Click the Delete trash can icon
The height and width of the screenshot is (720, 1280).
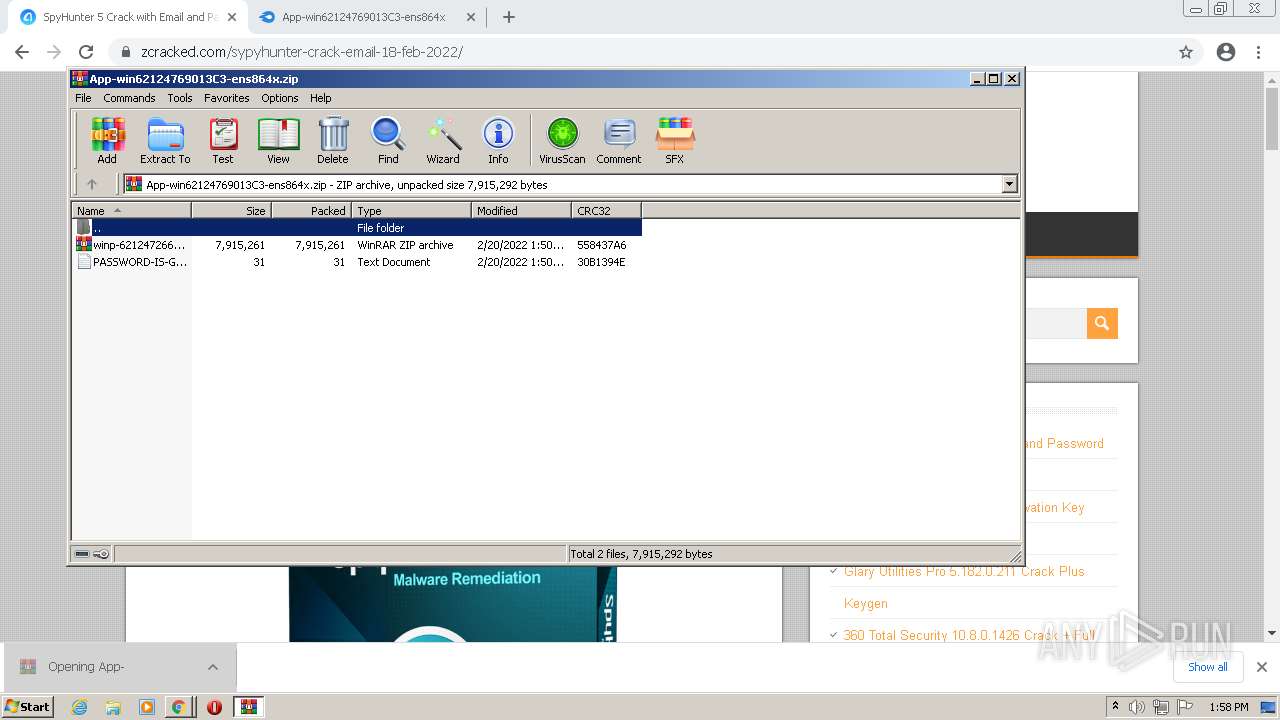coord(333,140)
